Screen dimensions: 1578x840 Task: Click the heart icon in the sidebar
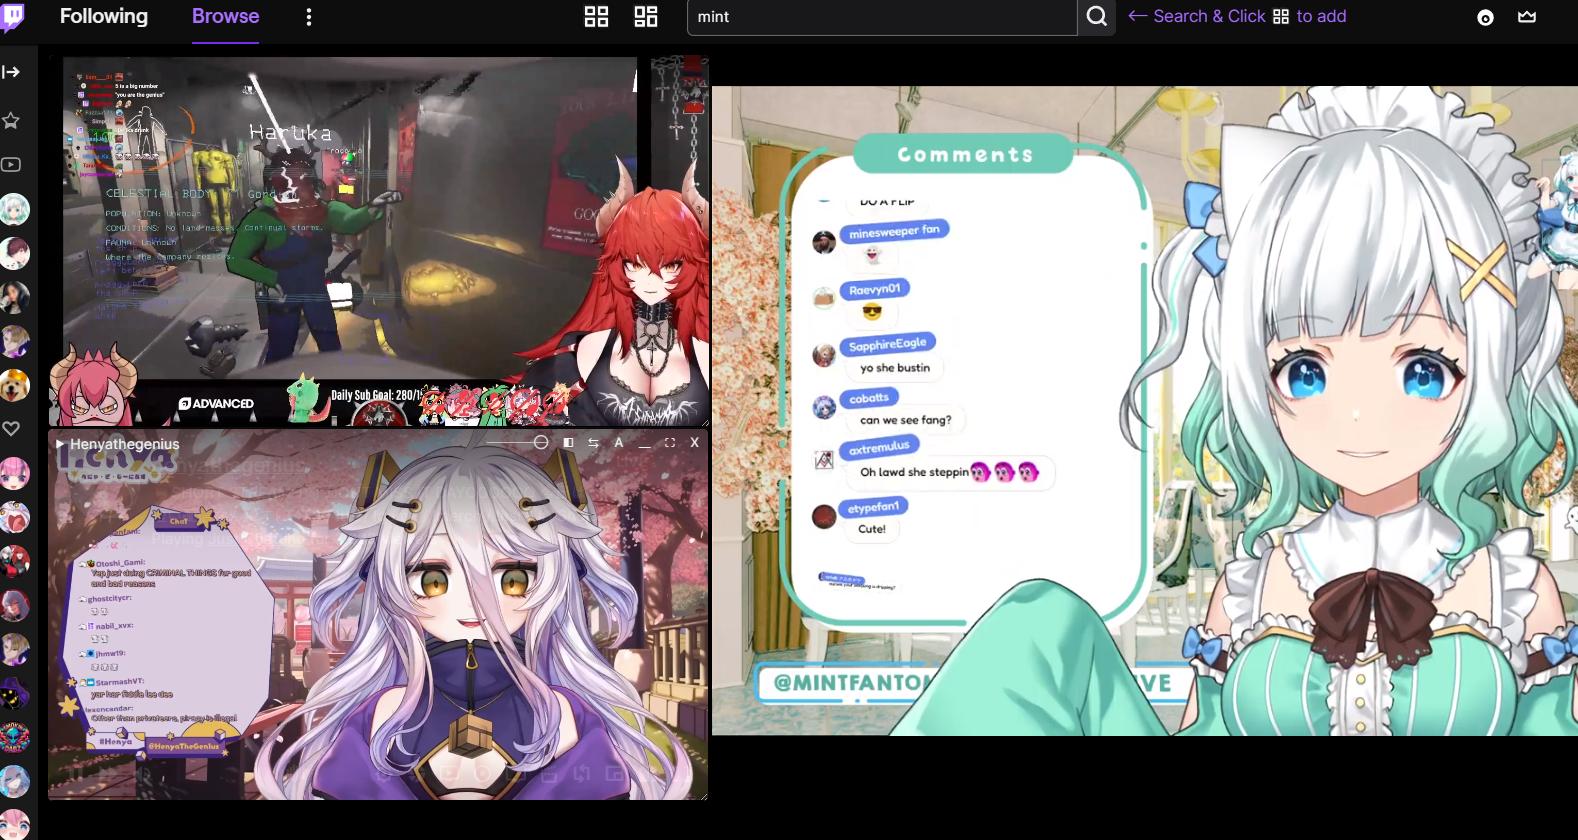[11, 428]
